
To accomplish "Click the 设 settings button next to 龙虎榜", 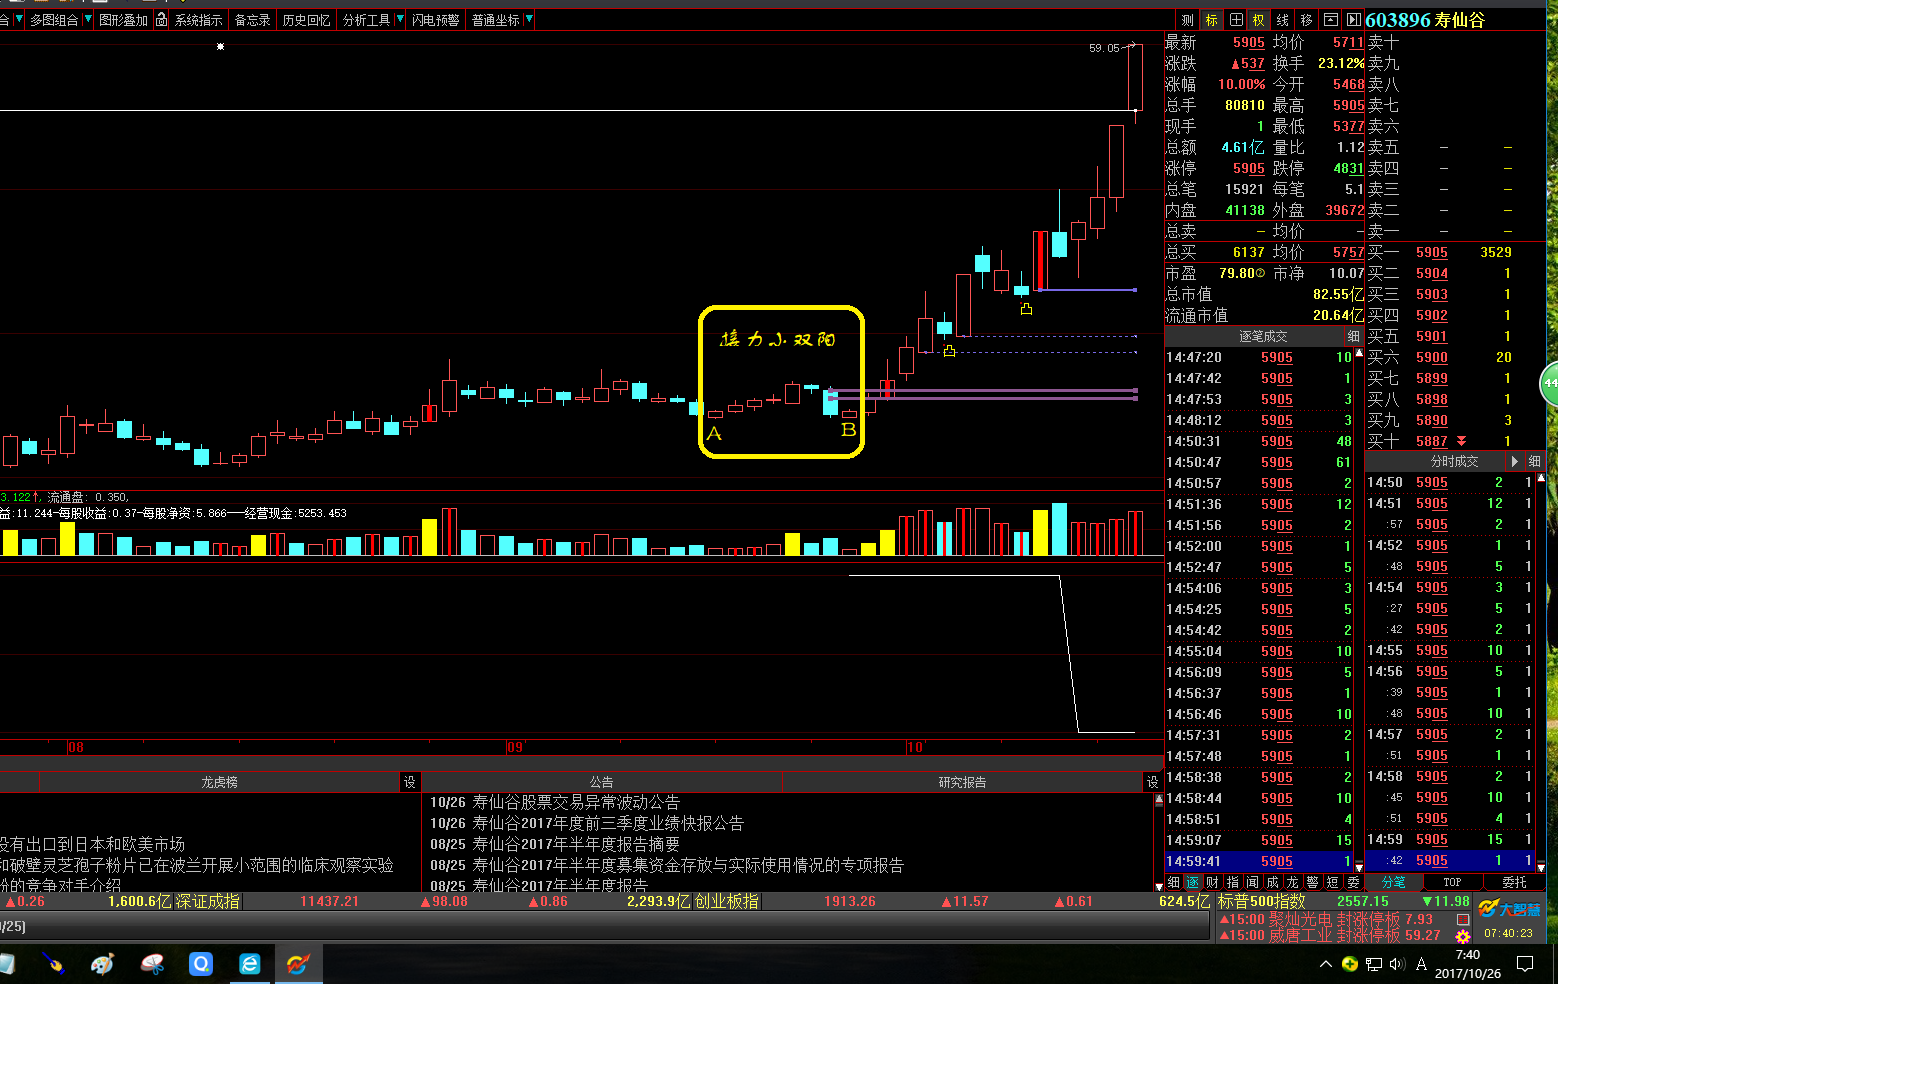I will coord(410,782).
